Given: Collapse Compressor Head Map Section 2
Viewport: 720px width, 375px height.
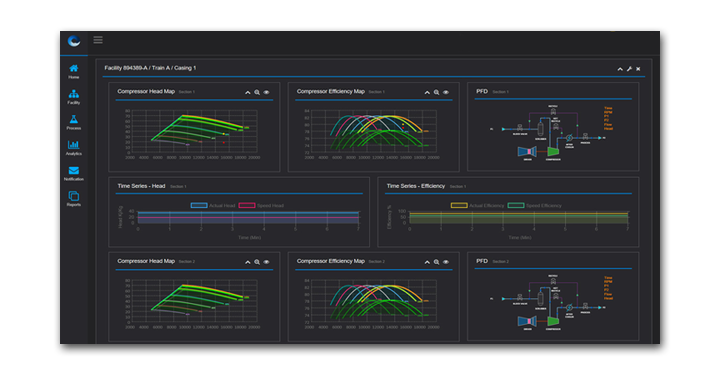Looking at the screenshot, I should [248, 262].
